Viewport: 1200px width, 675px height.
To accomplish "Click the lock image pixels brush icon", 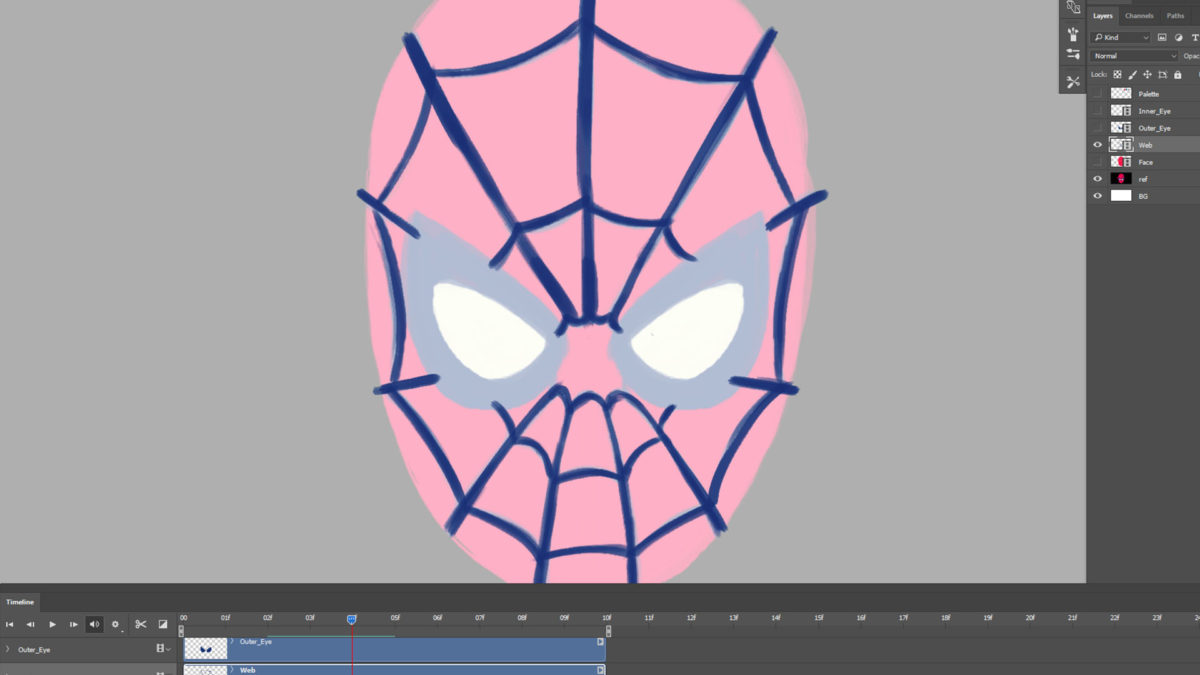I will 1133,75.
